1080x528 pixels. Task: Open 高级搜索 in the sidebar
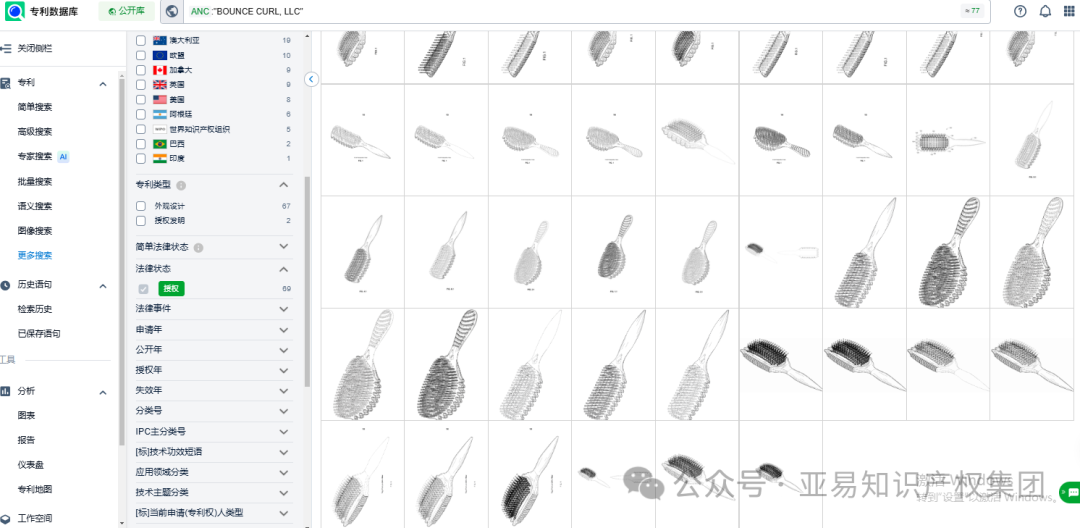[35, 132]
